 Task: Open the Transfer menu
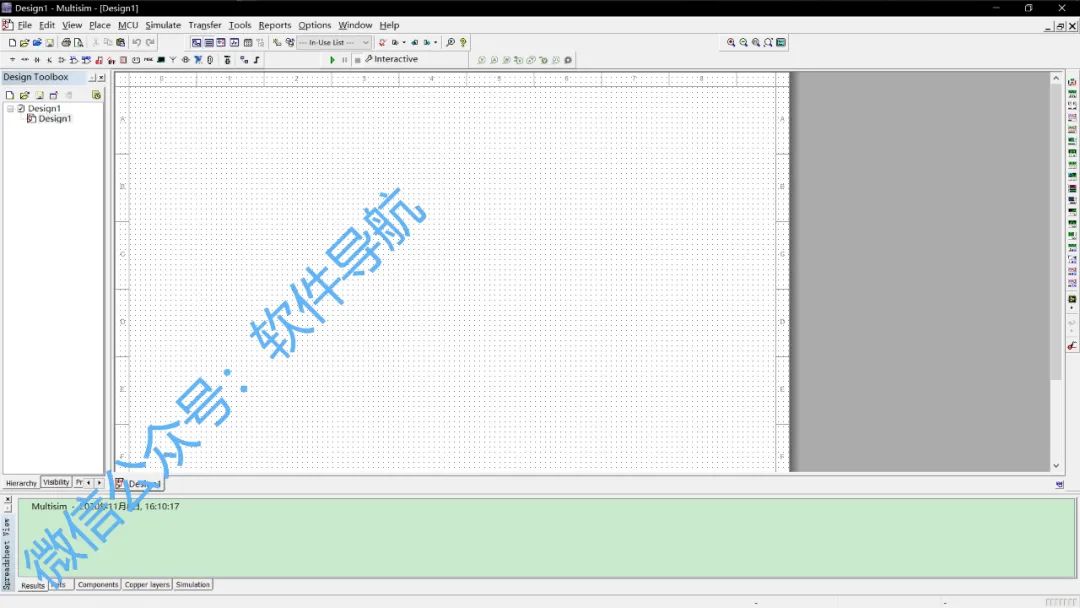[x=205, y=25]
